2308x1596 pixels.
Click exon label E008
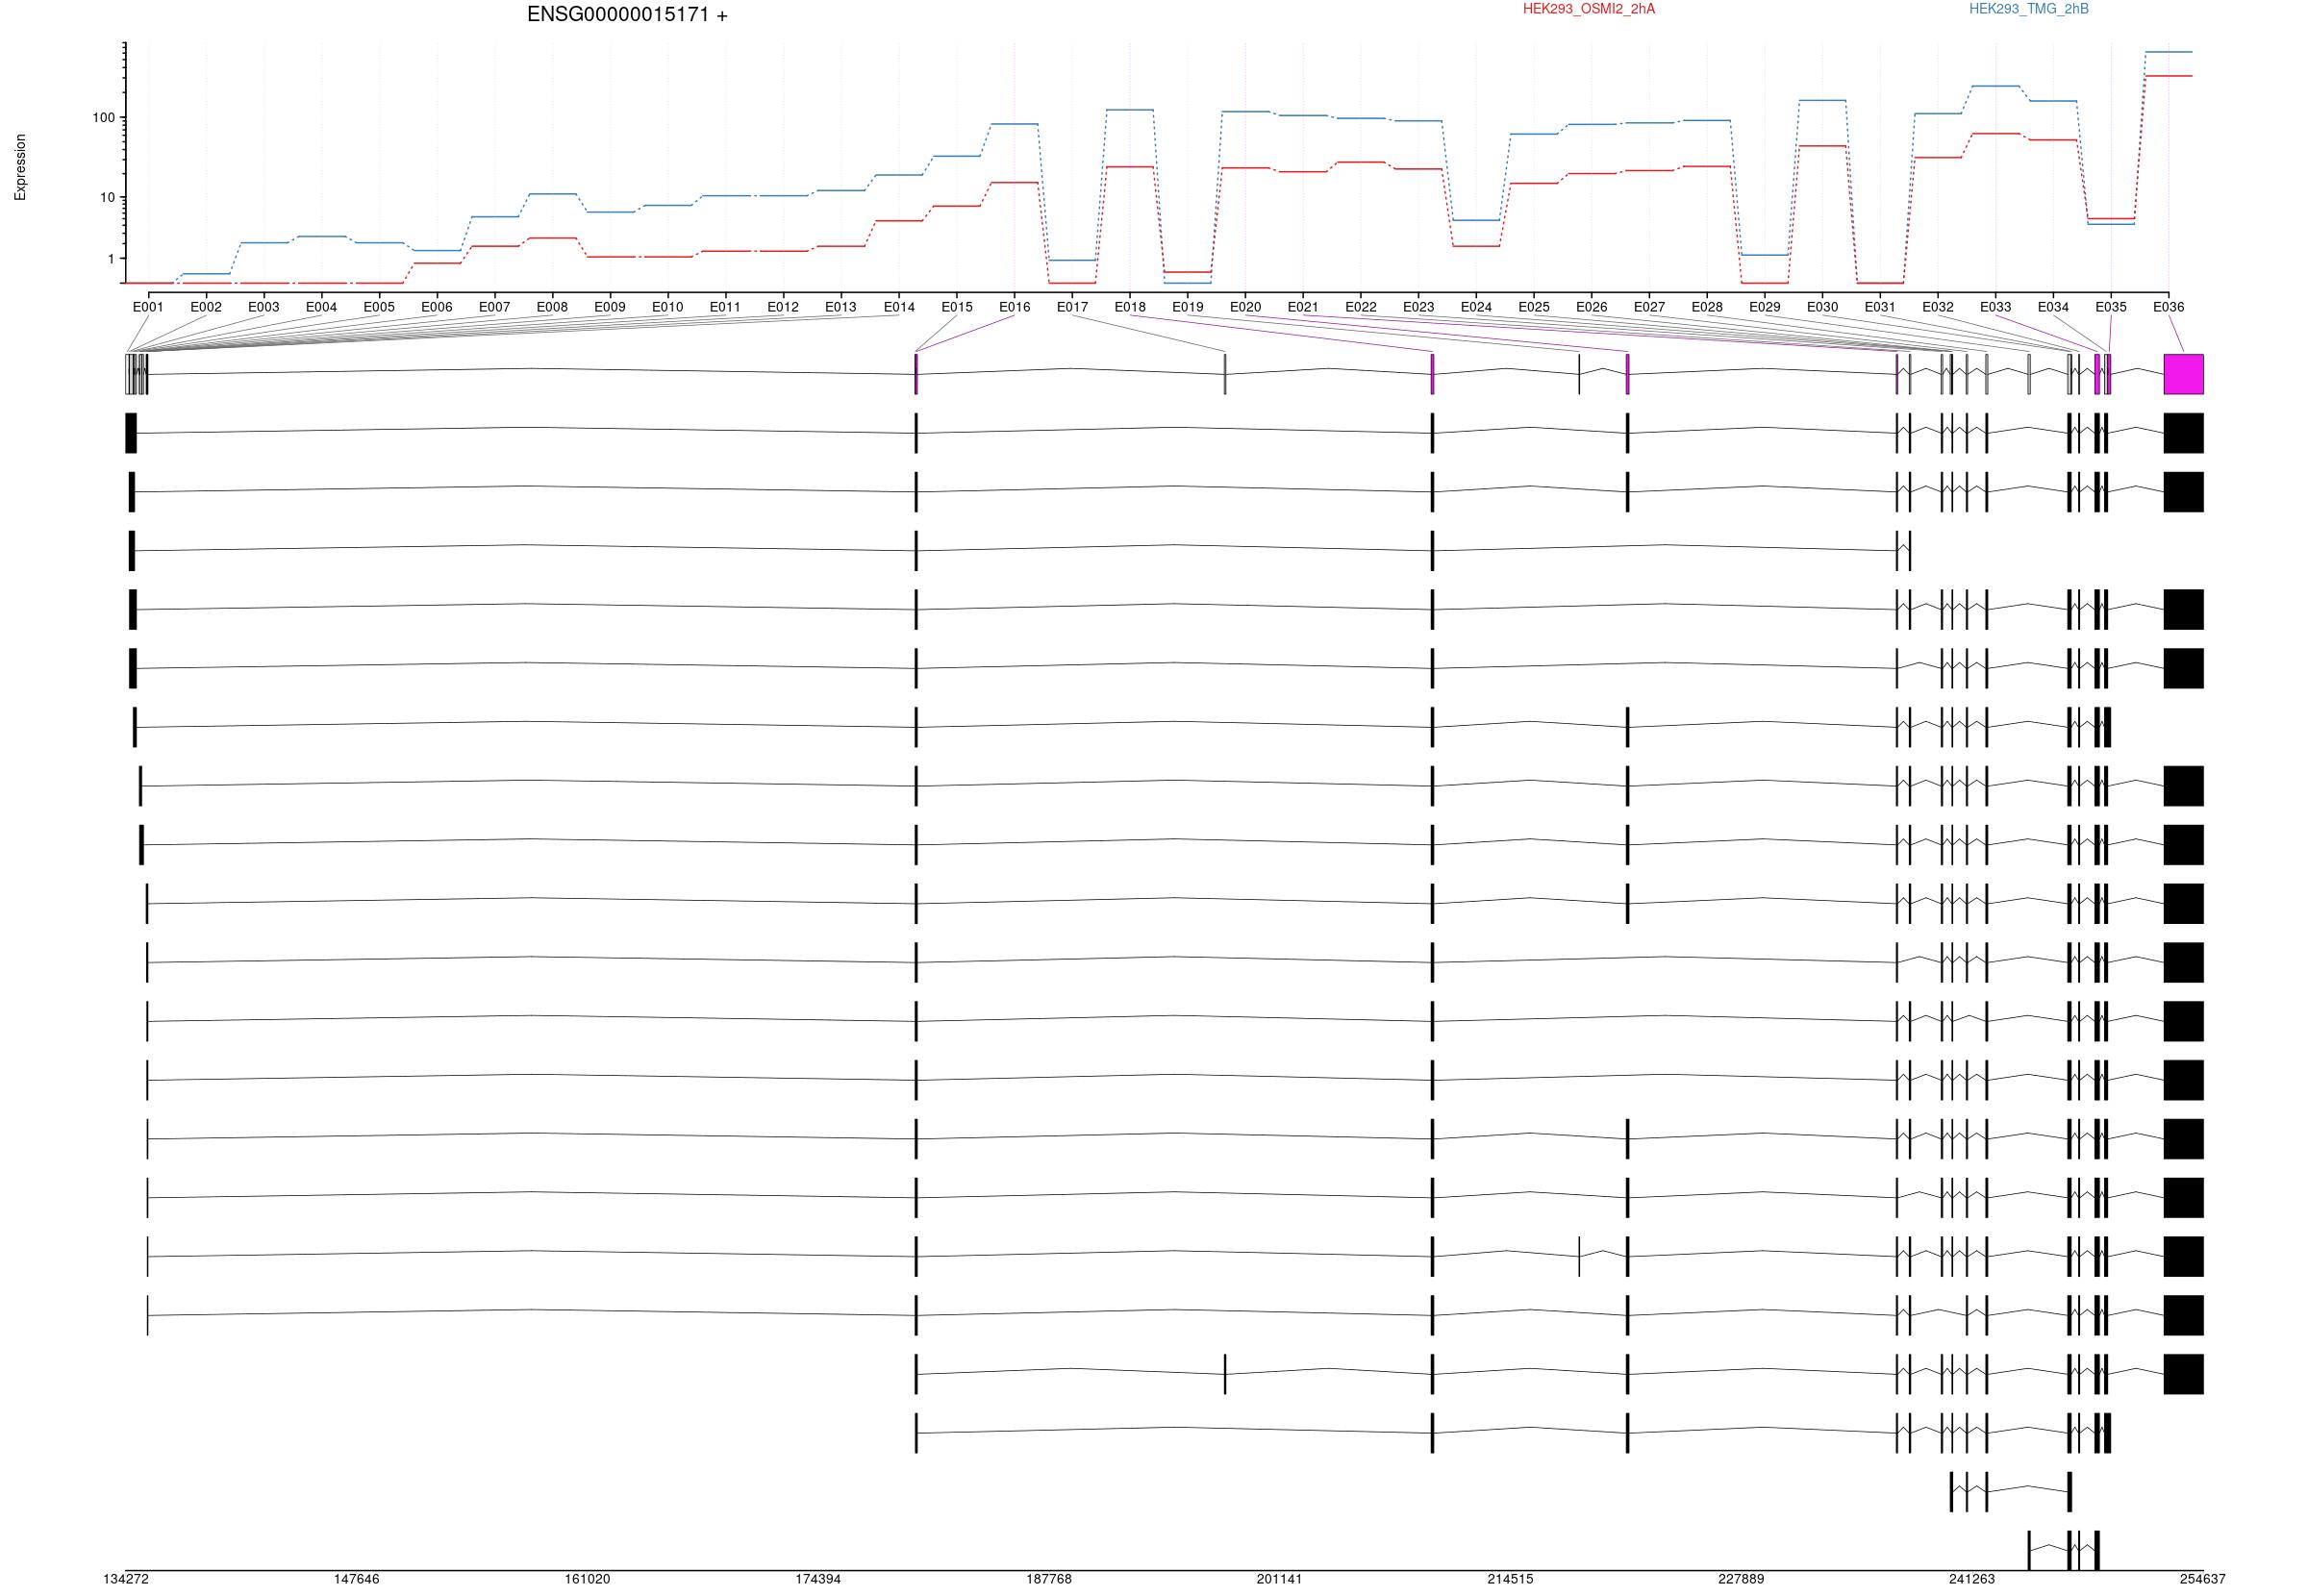pyautogui.click(x=552, y=307)
